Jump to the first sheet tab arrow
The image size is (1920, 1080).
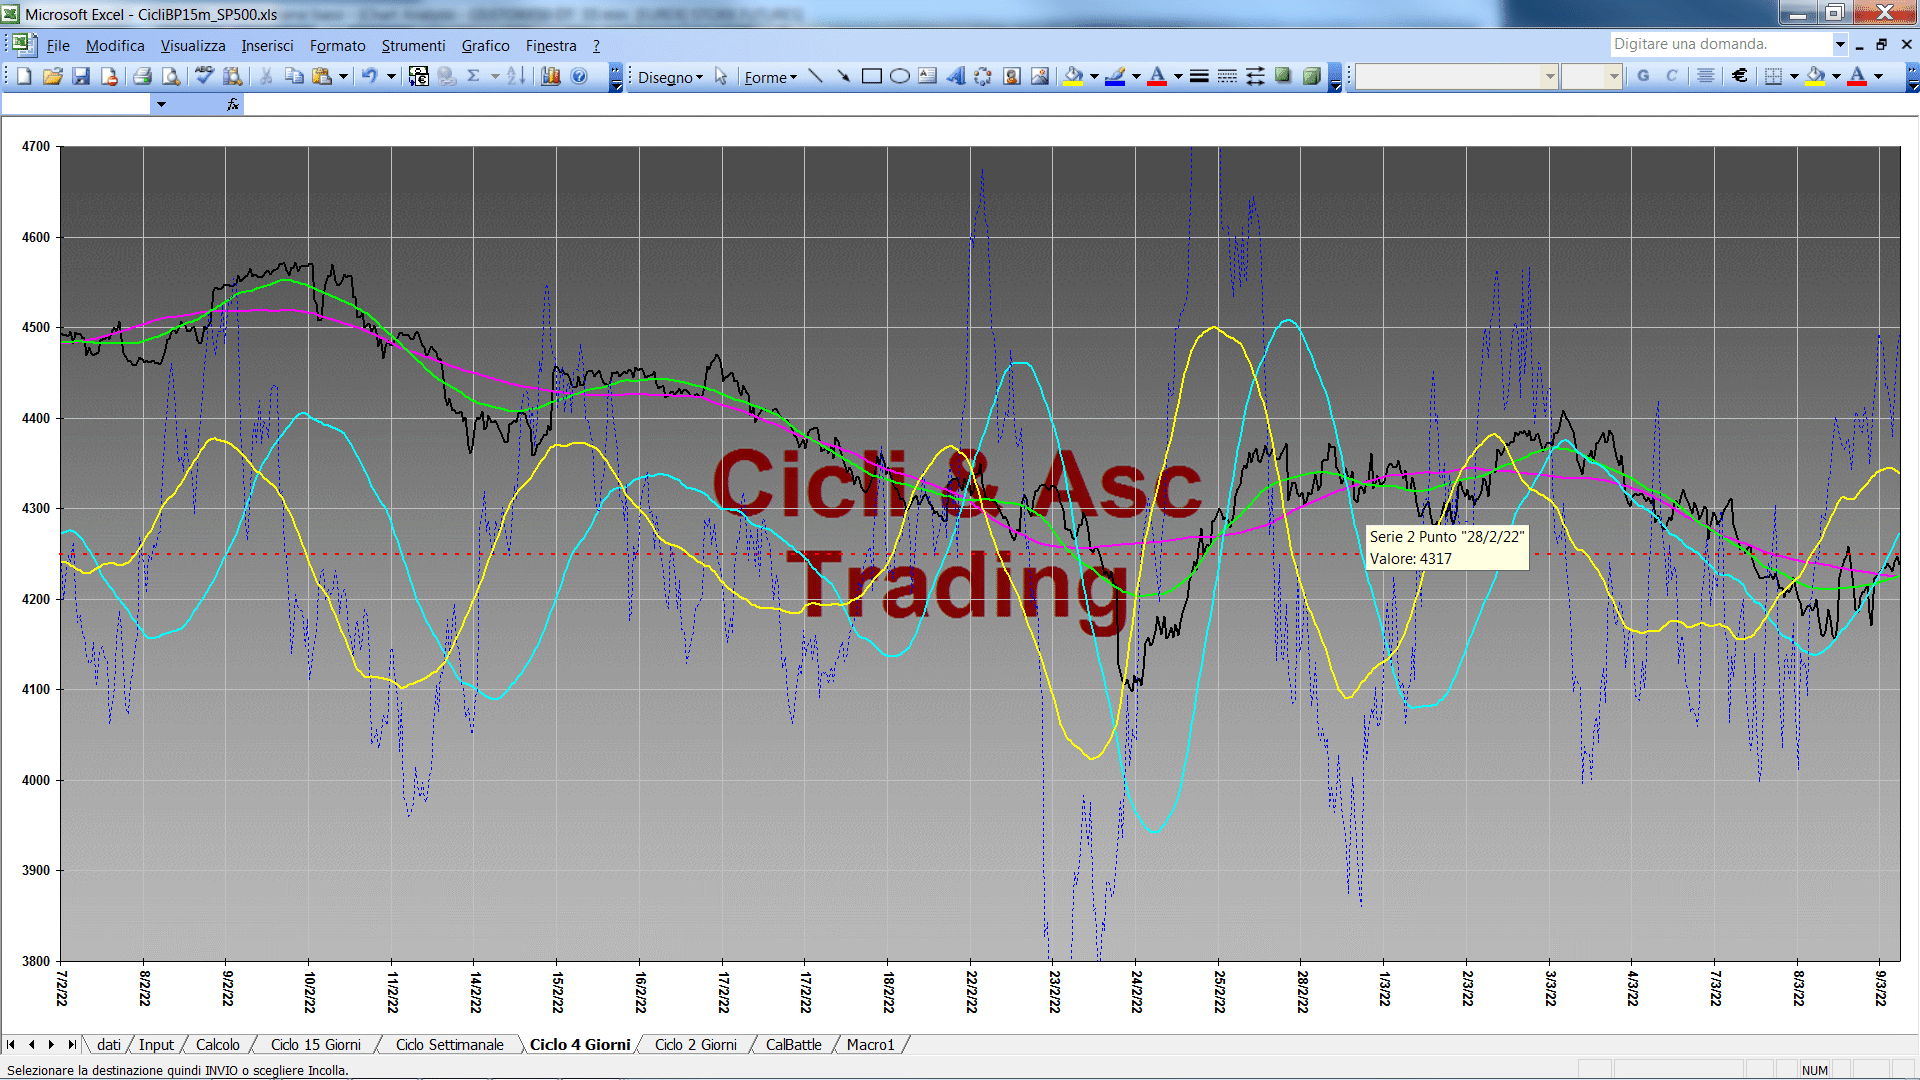coord(11,1045)
